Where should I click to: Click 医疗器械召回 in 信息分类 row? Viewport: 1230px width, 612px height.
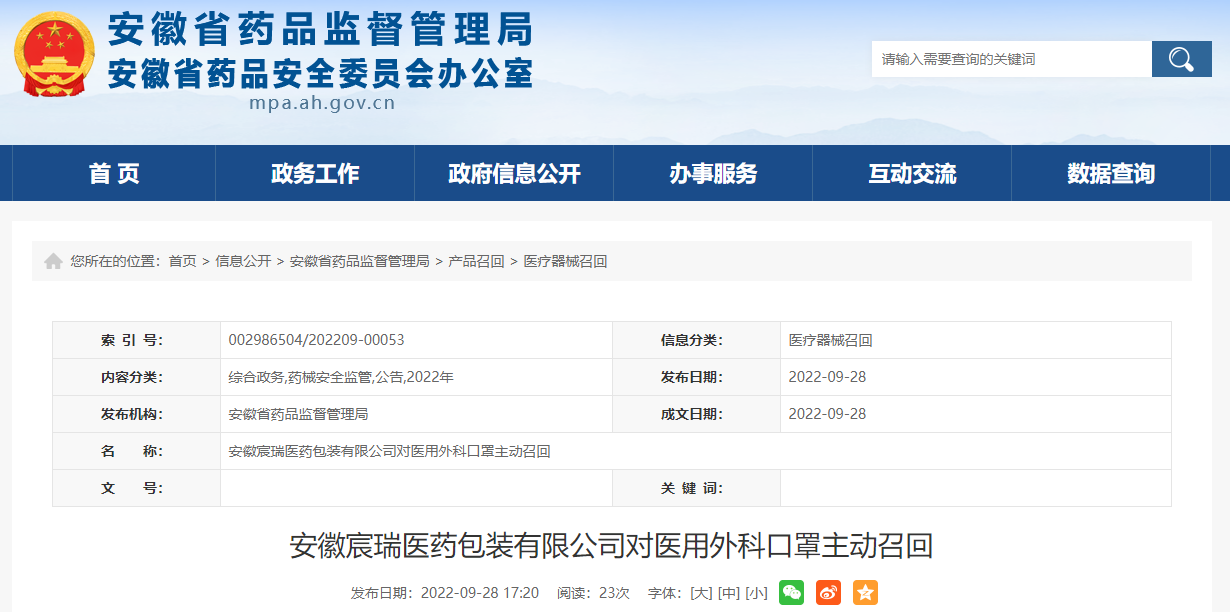[830, 340]
